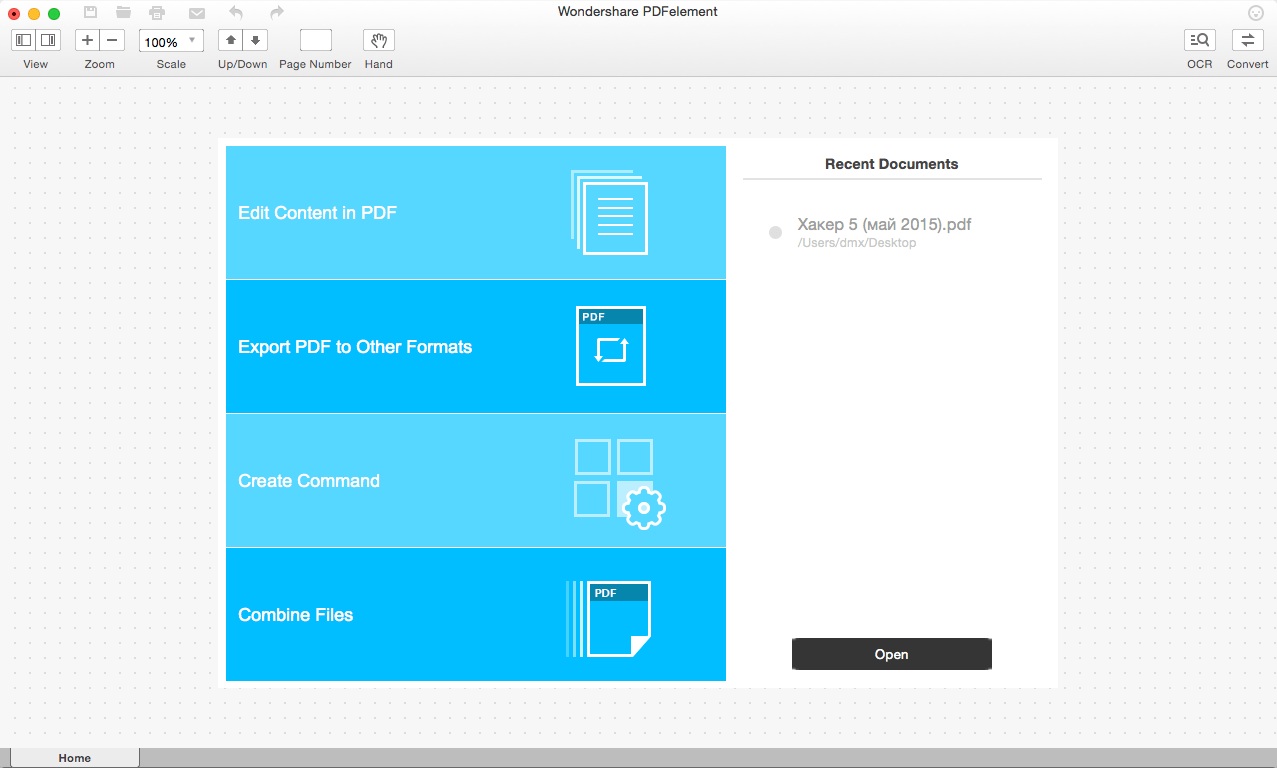The image size is (1277, 768).
Task: Open the Combine Files tile
Action: click(476, 614)
